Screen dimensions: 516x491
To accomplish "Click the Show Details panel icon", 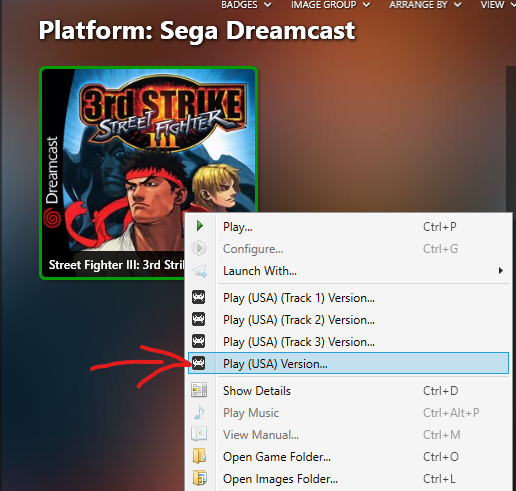I will pos(199,390).
